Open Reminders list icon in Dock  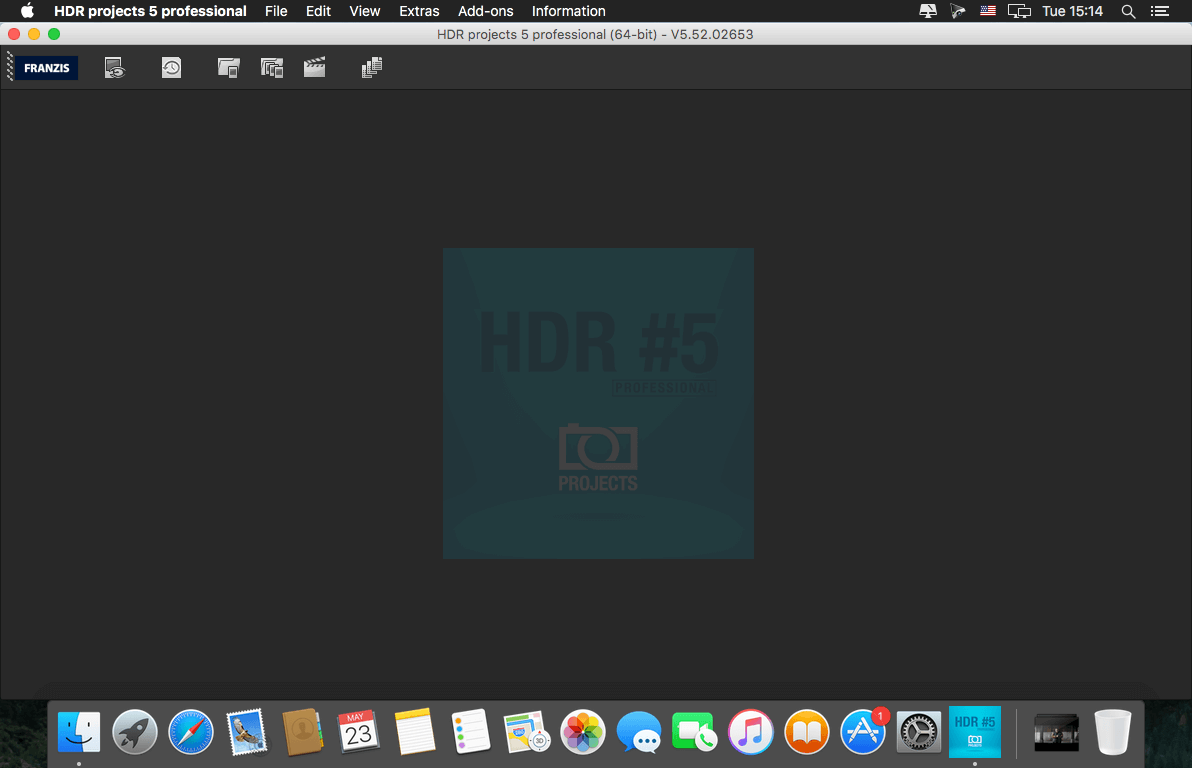pyautogui.click(x=471, y=732)
